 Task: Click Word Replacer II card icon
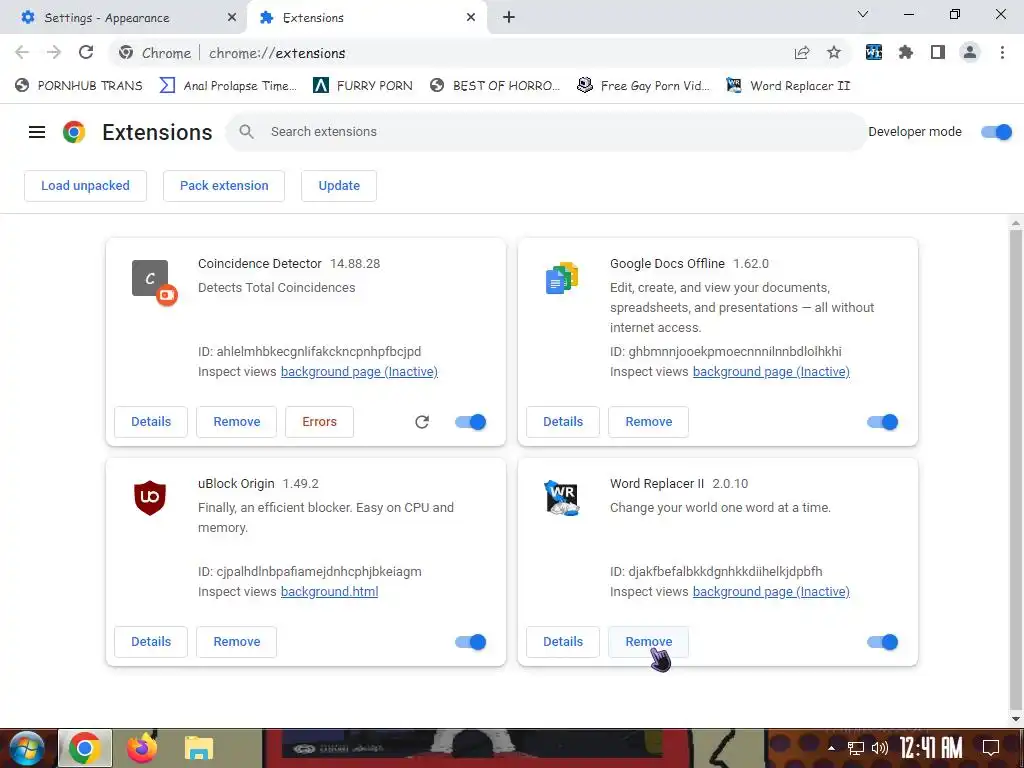(562, 498)
